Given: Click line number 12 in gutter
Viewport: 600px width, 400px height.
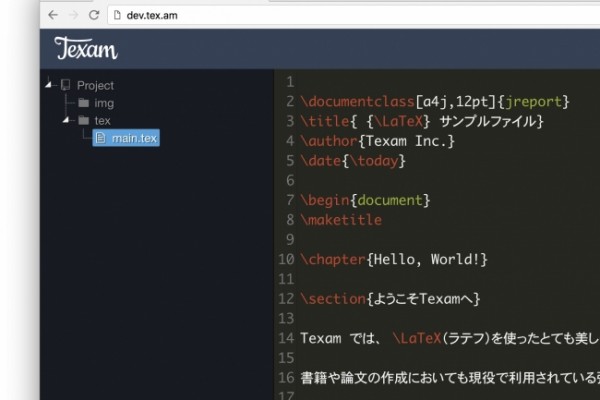Looking at the screenshot, I should point(286,299).
